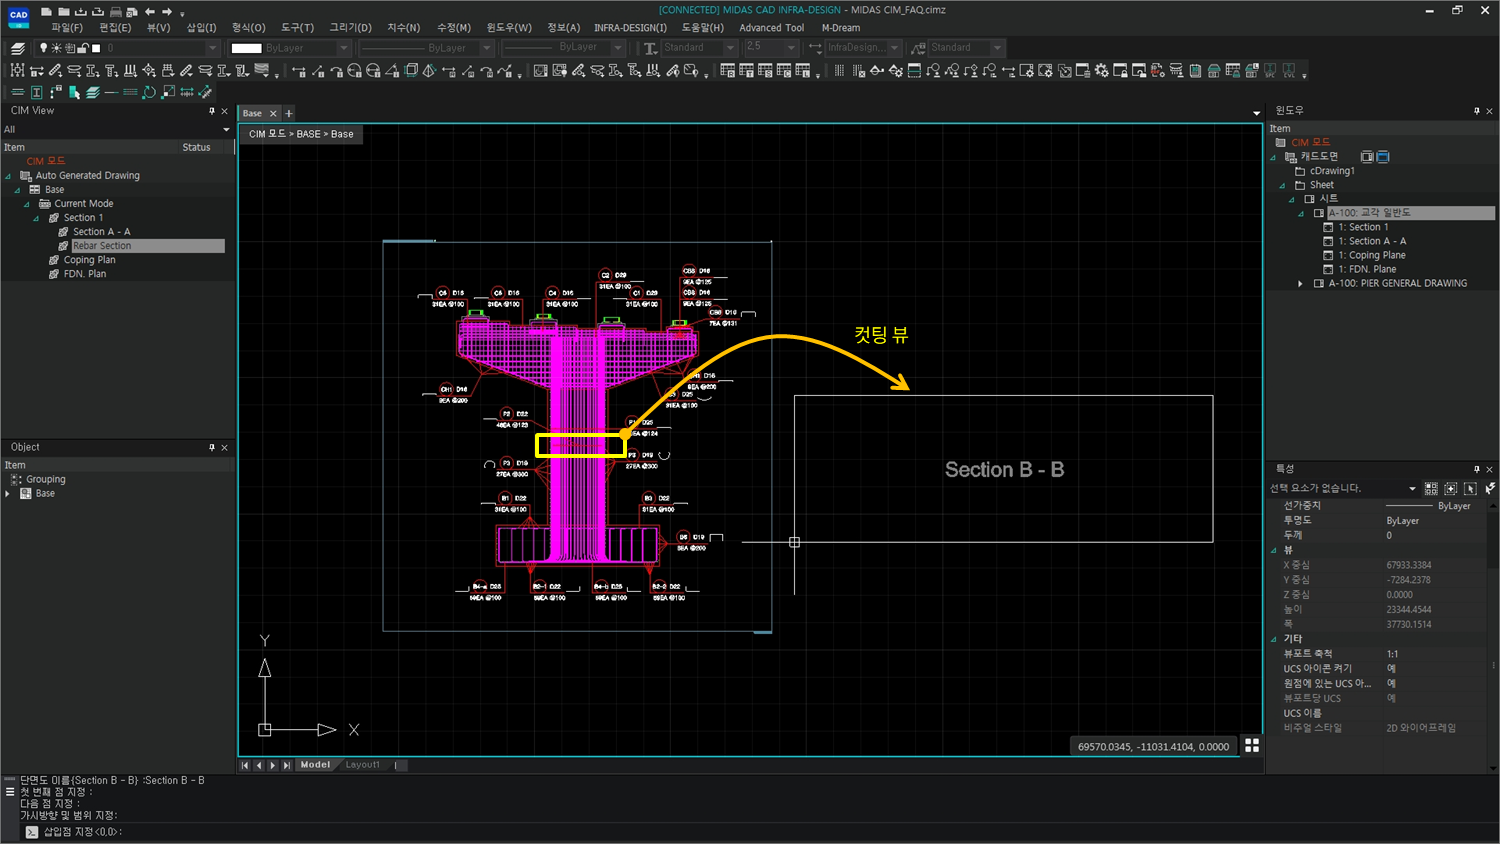The height and width of the screenshot is (844, 1500).
Task: Open the layer properties manager icon
Action: [18, 48]
